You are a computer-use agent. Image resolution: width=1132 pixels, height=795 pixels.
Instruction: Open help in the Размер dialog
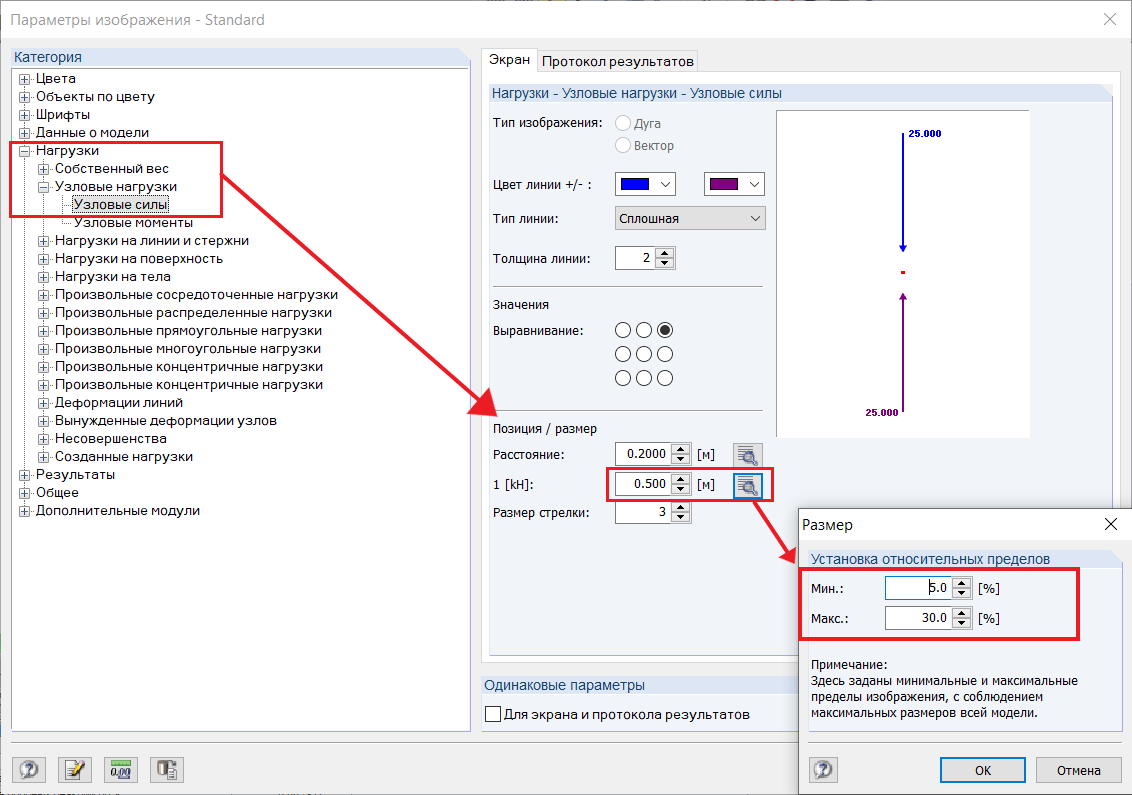[x=823, y=770]
